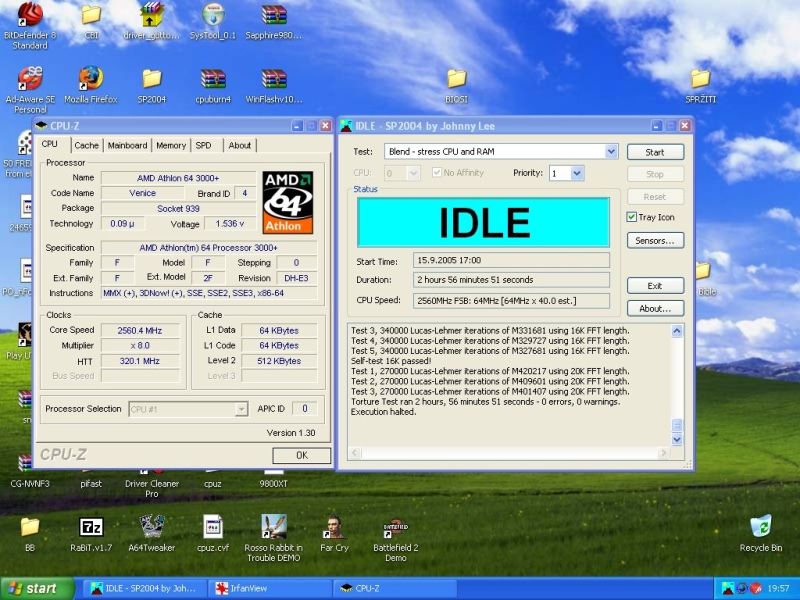The width and height of the screenshot is (800, 600).
Task: Open Battlefield 2 Demo shortcut
Action: point(395,527)
